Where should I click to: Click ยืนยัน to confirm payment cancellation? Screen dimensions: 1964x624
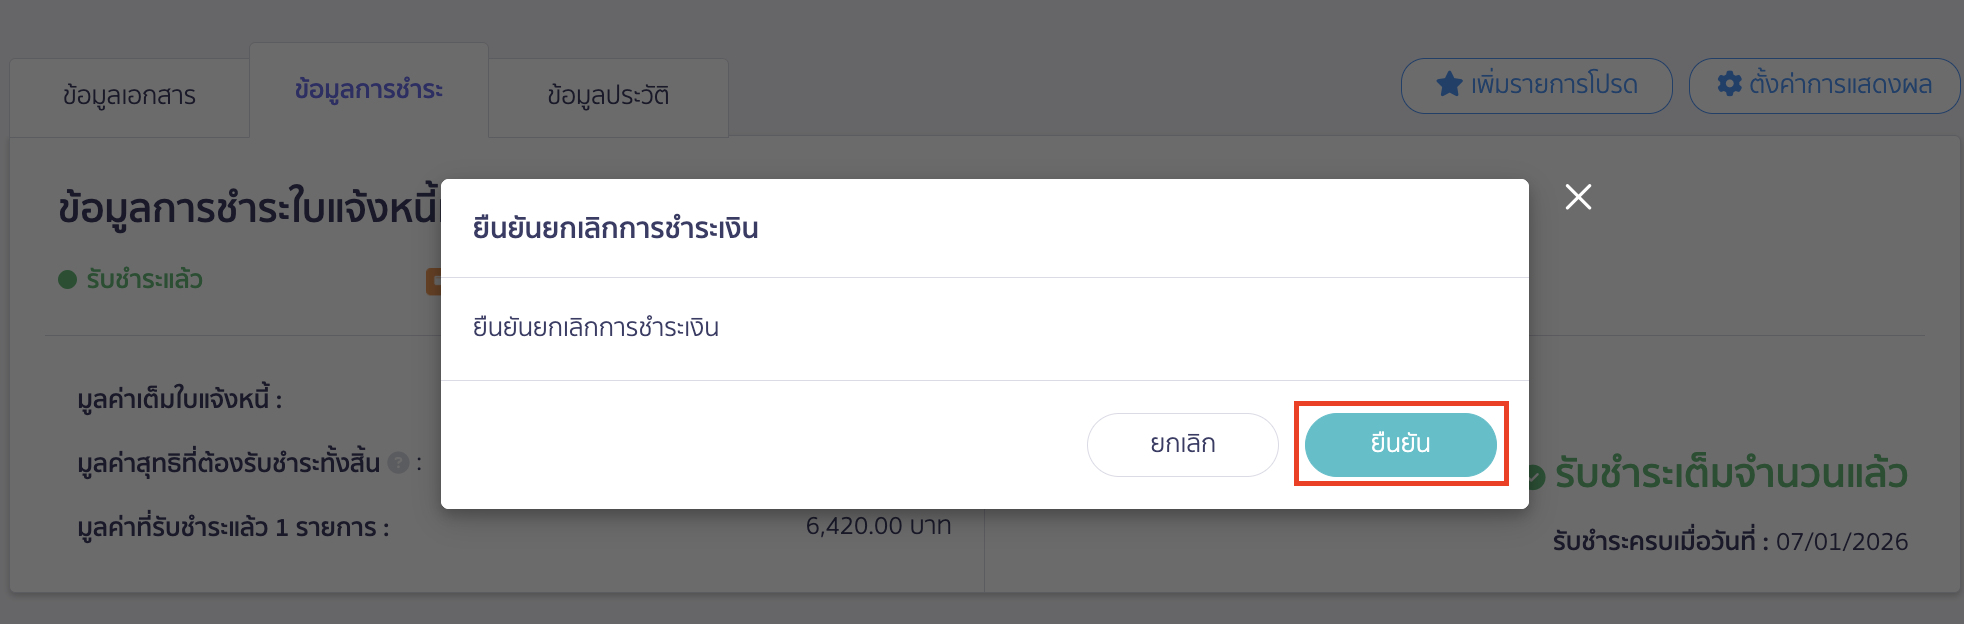tap(1401, 444)
